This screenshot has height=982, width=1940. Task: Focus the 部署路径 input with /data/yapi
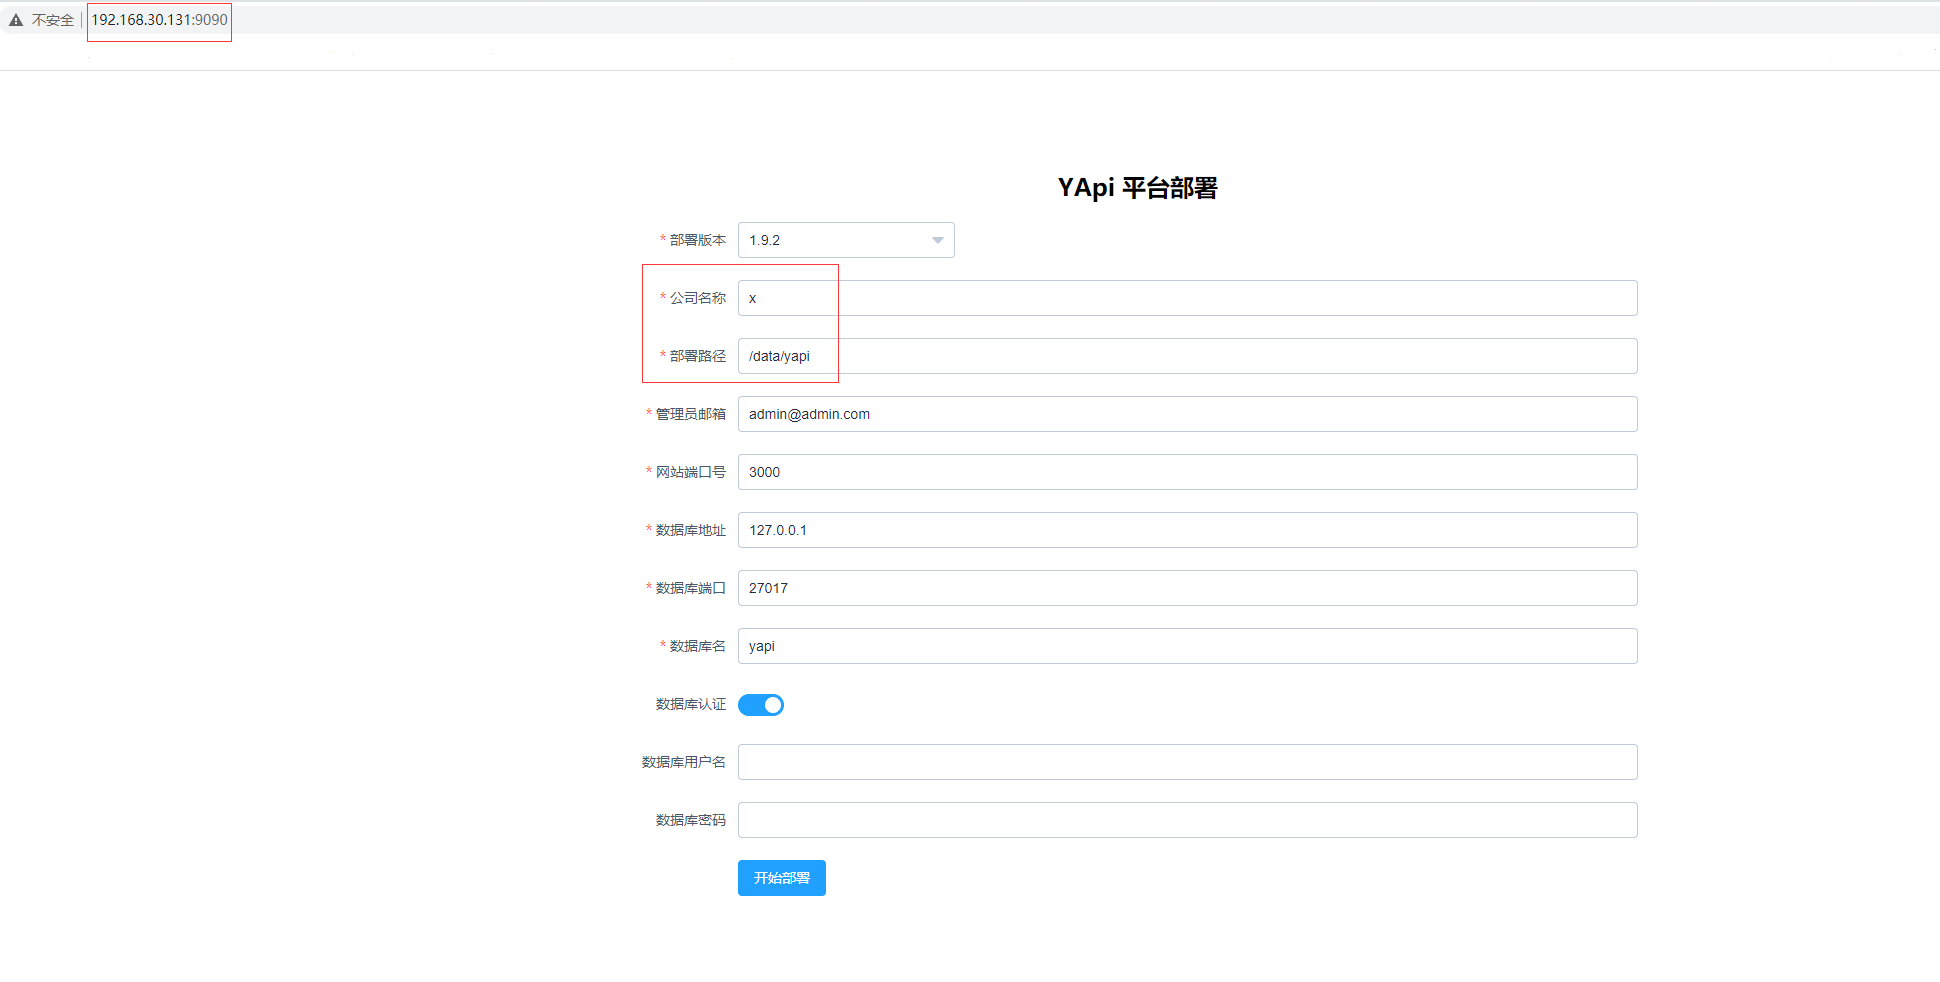(1187, 356)
